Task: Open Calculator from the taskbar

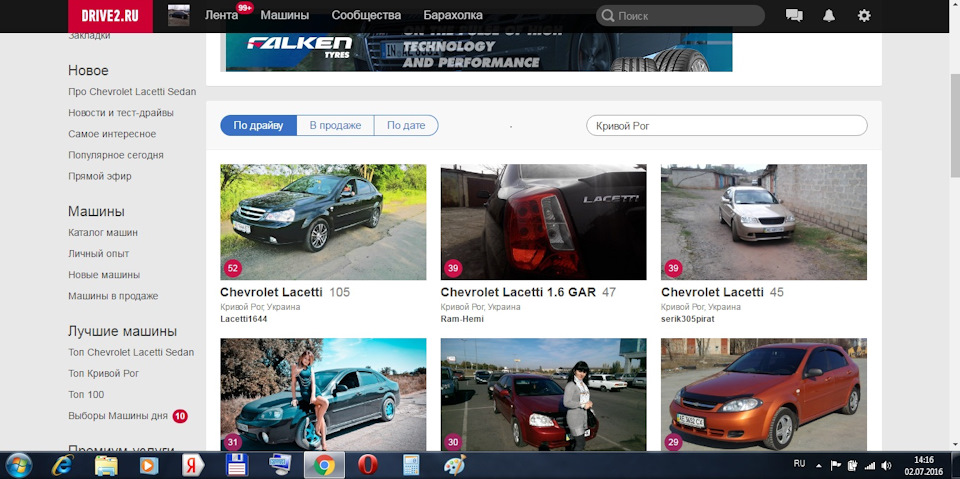Action: point(411,466)
